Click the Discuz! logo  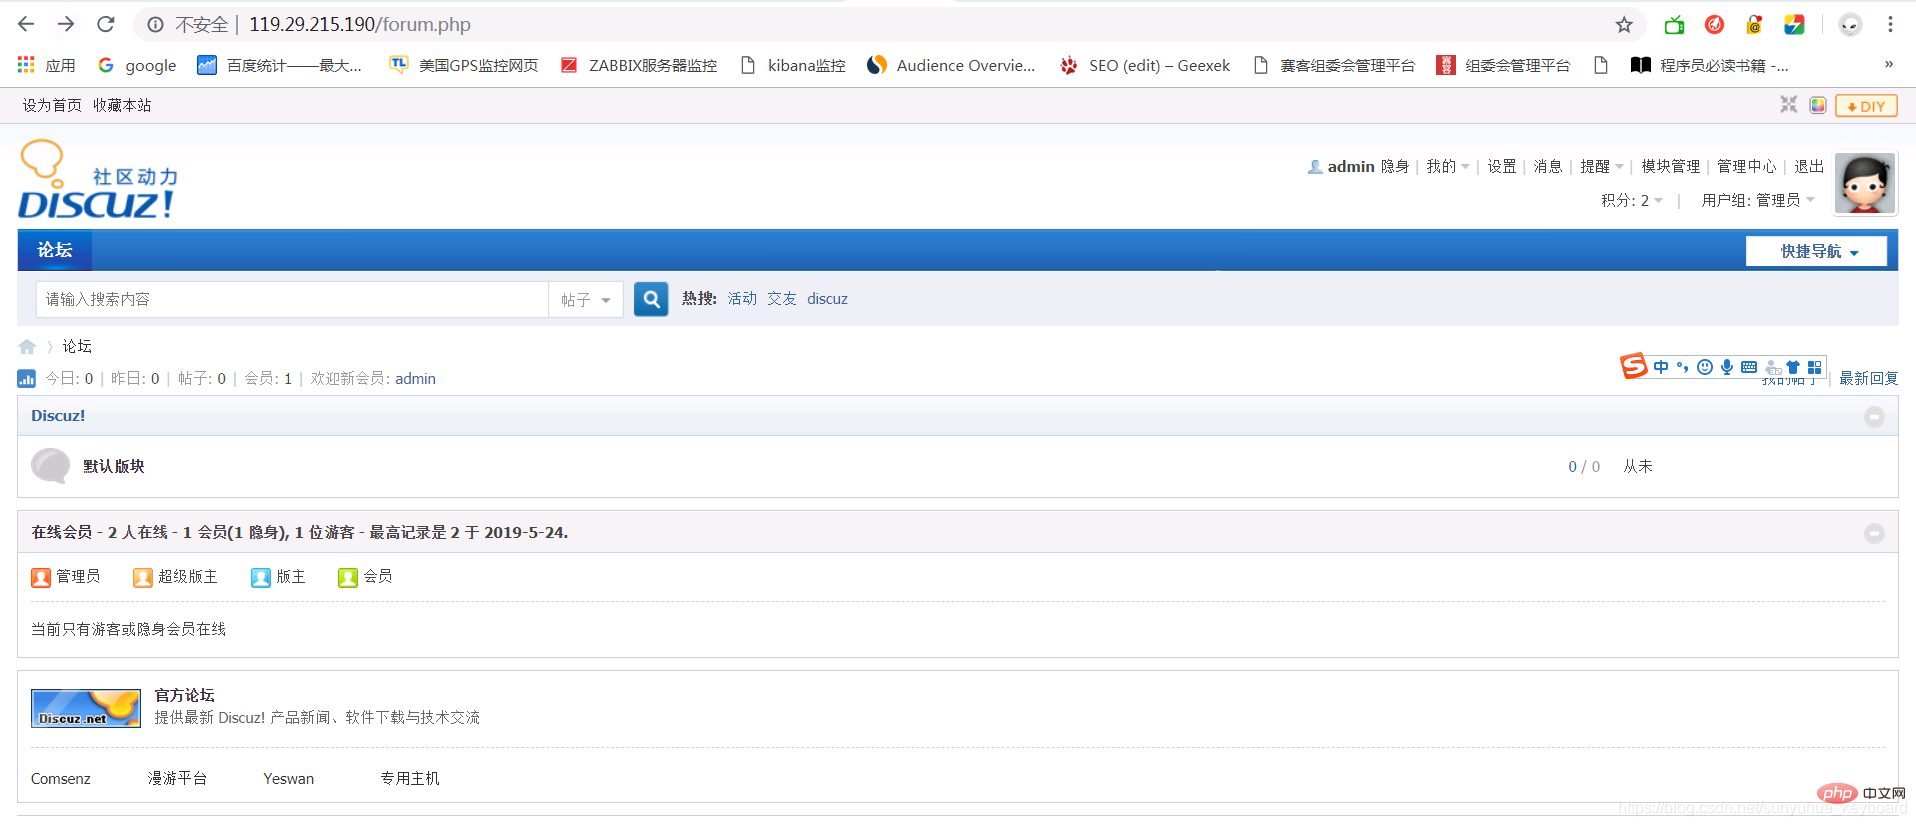(97, 181)
